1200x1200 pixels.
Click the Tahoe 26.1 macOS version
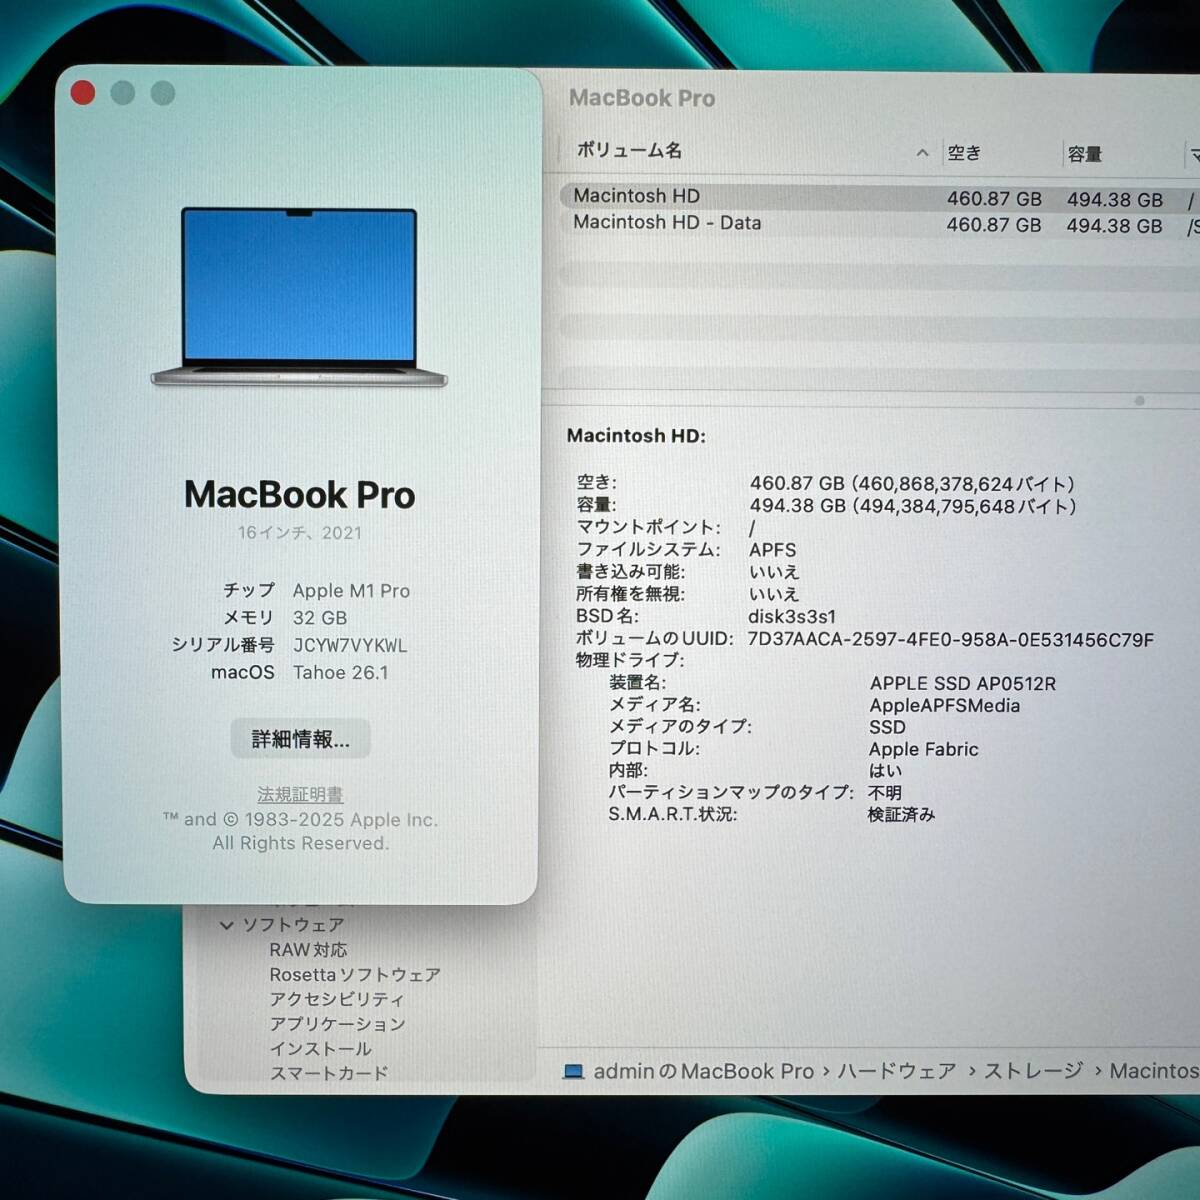340,672
